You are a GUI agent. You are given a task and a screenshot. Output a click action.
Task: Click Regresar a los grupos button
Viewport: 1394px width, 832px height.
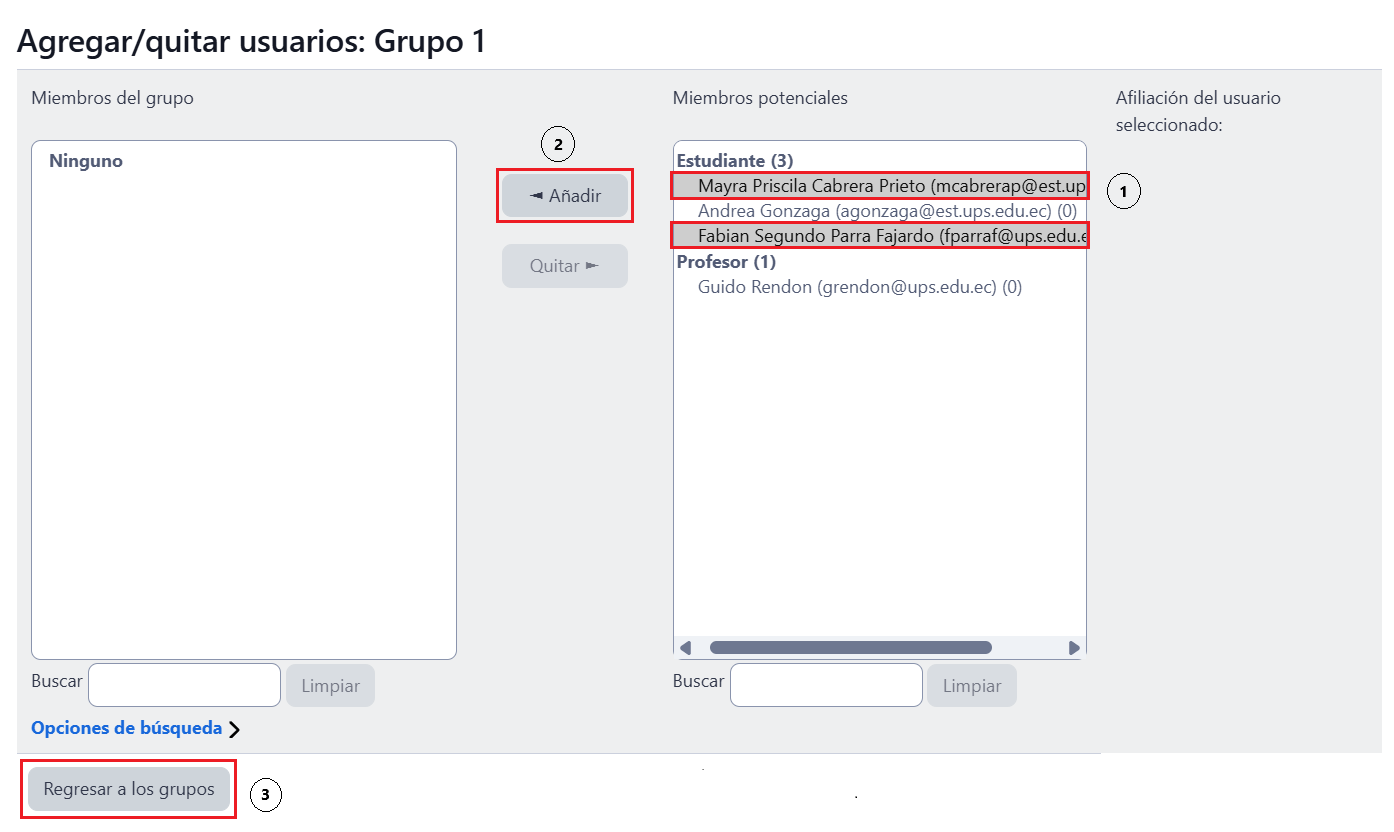(129, 789)
